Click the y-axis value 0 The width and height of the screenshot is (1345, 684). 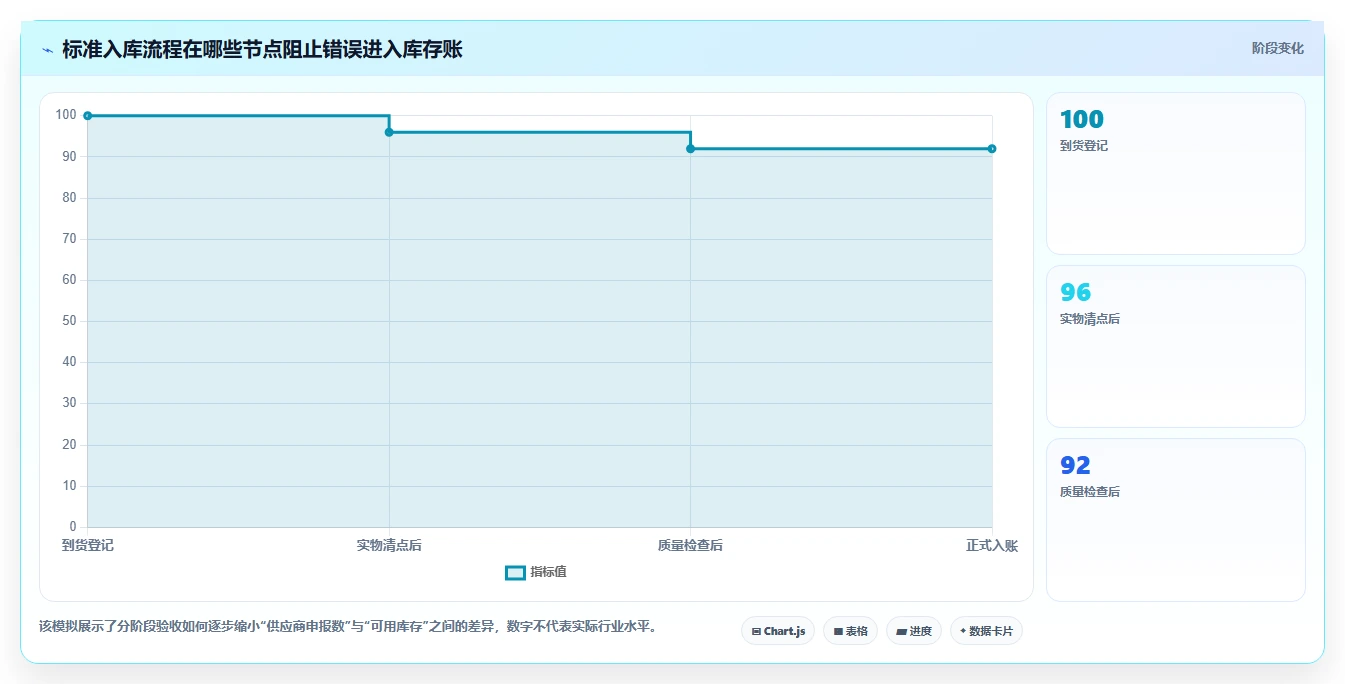pyautogui.click(x=73, y=527)
